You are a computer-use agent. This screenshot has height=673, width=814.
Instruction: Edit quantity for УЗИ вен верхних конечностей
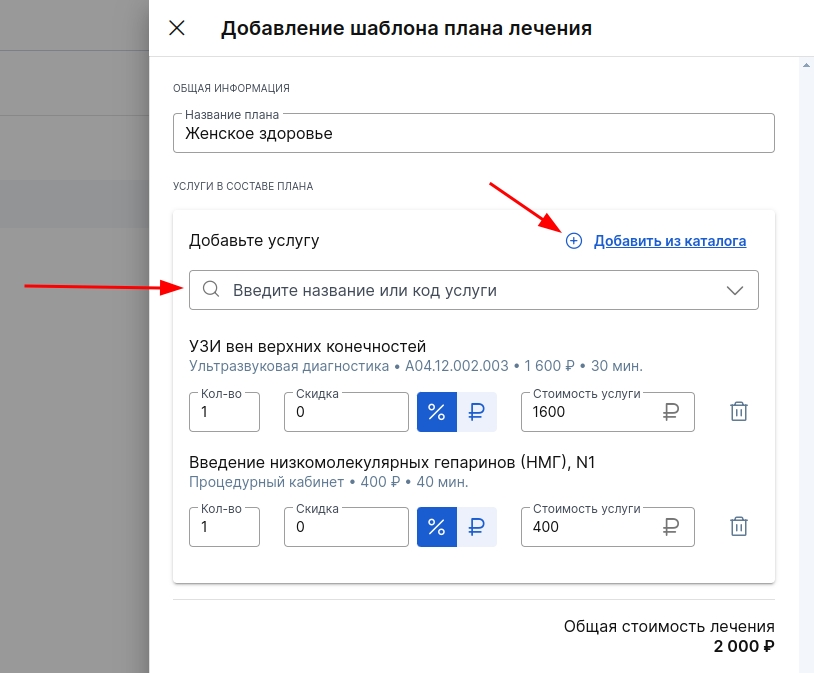click(x=224, y=412)
